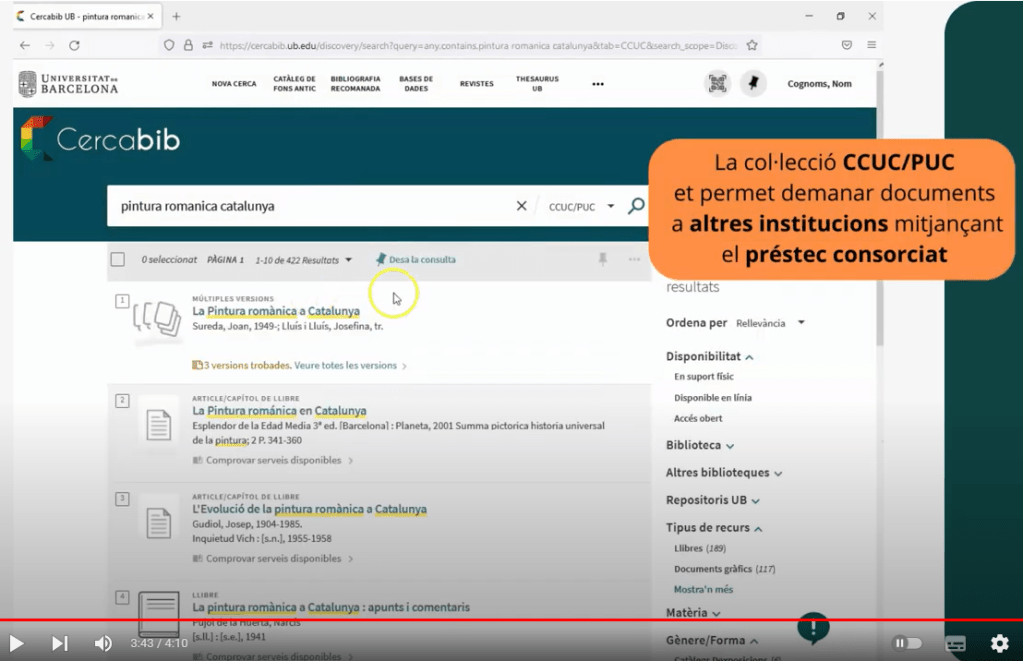
Task: Open the Bases de Dades menu item
Action: (416, 84)
